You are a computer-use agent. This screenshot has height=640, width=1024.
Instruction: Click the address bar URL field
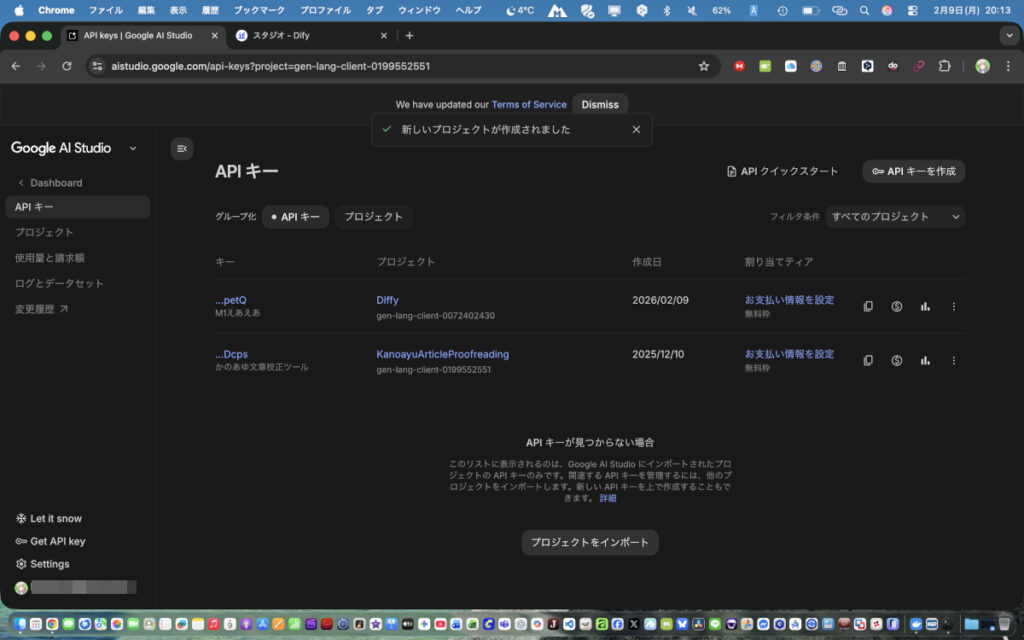(x=400, y=66)
